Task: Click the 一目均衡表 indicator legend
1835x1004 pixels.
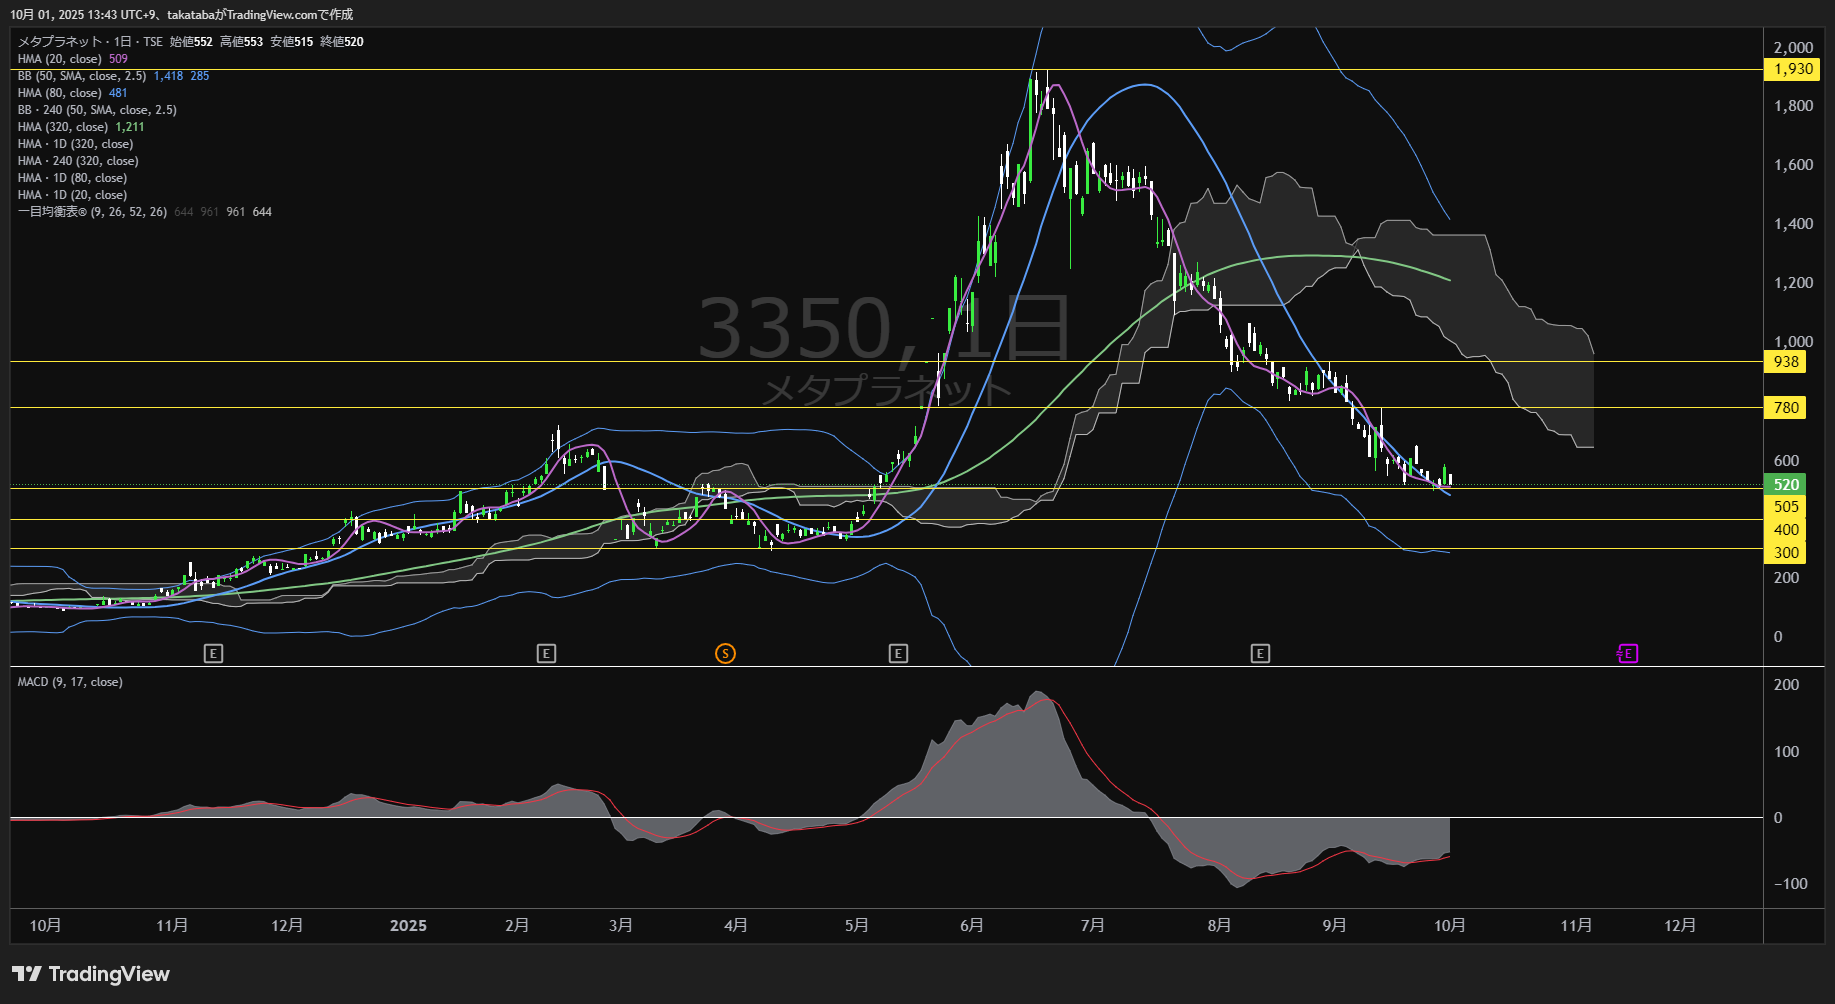Action: [x=92, y=212]
